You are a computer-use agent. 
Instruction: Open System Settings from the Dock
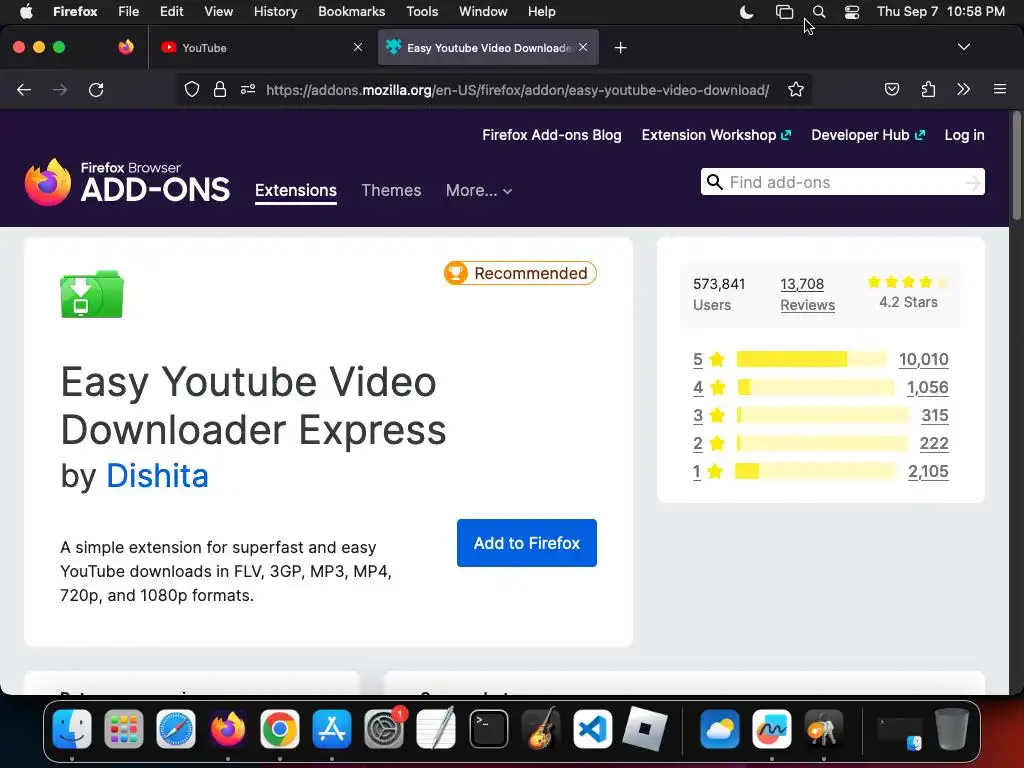click(x=384, y=729)
